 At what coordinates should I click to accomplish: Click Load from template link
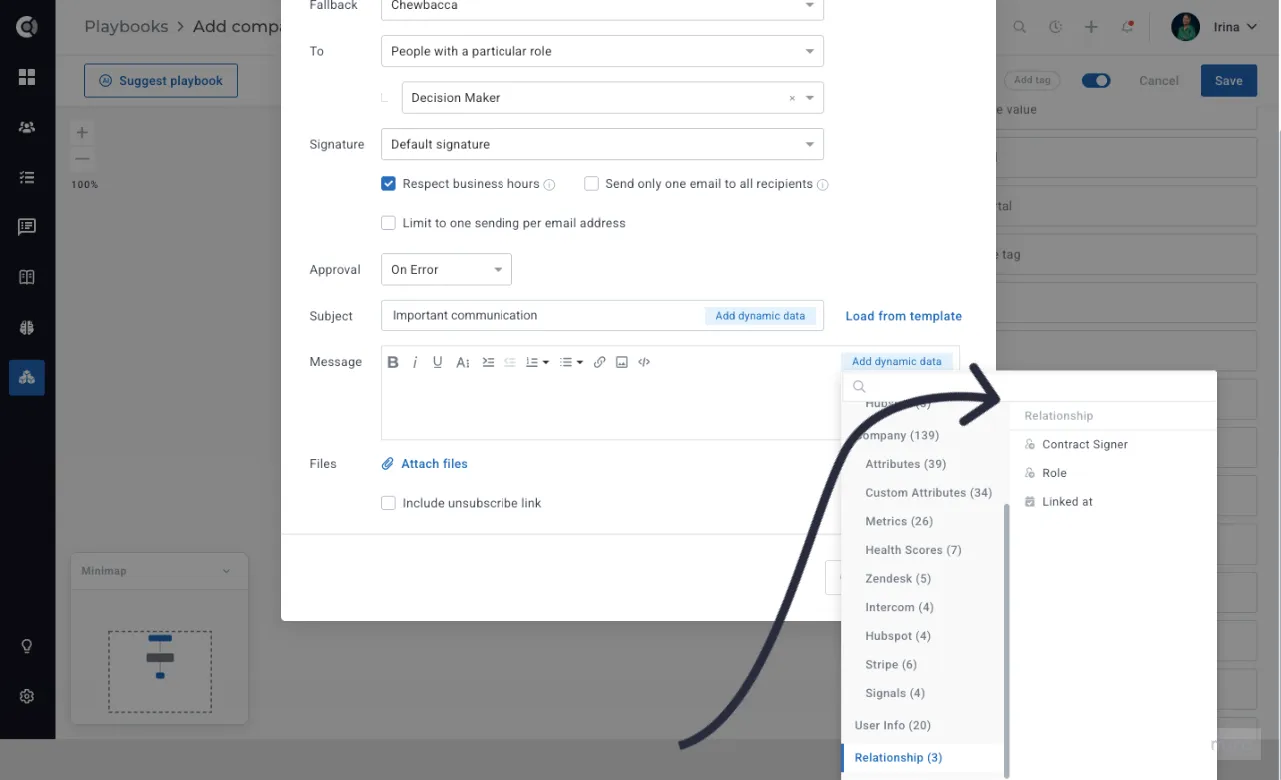coord(904,316)
